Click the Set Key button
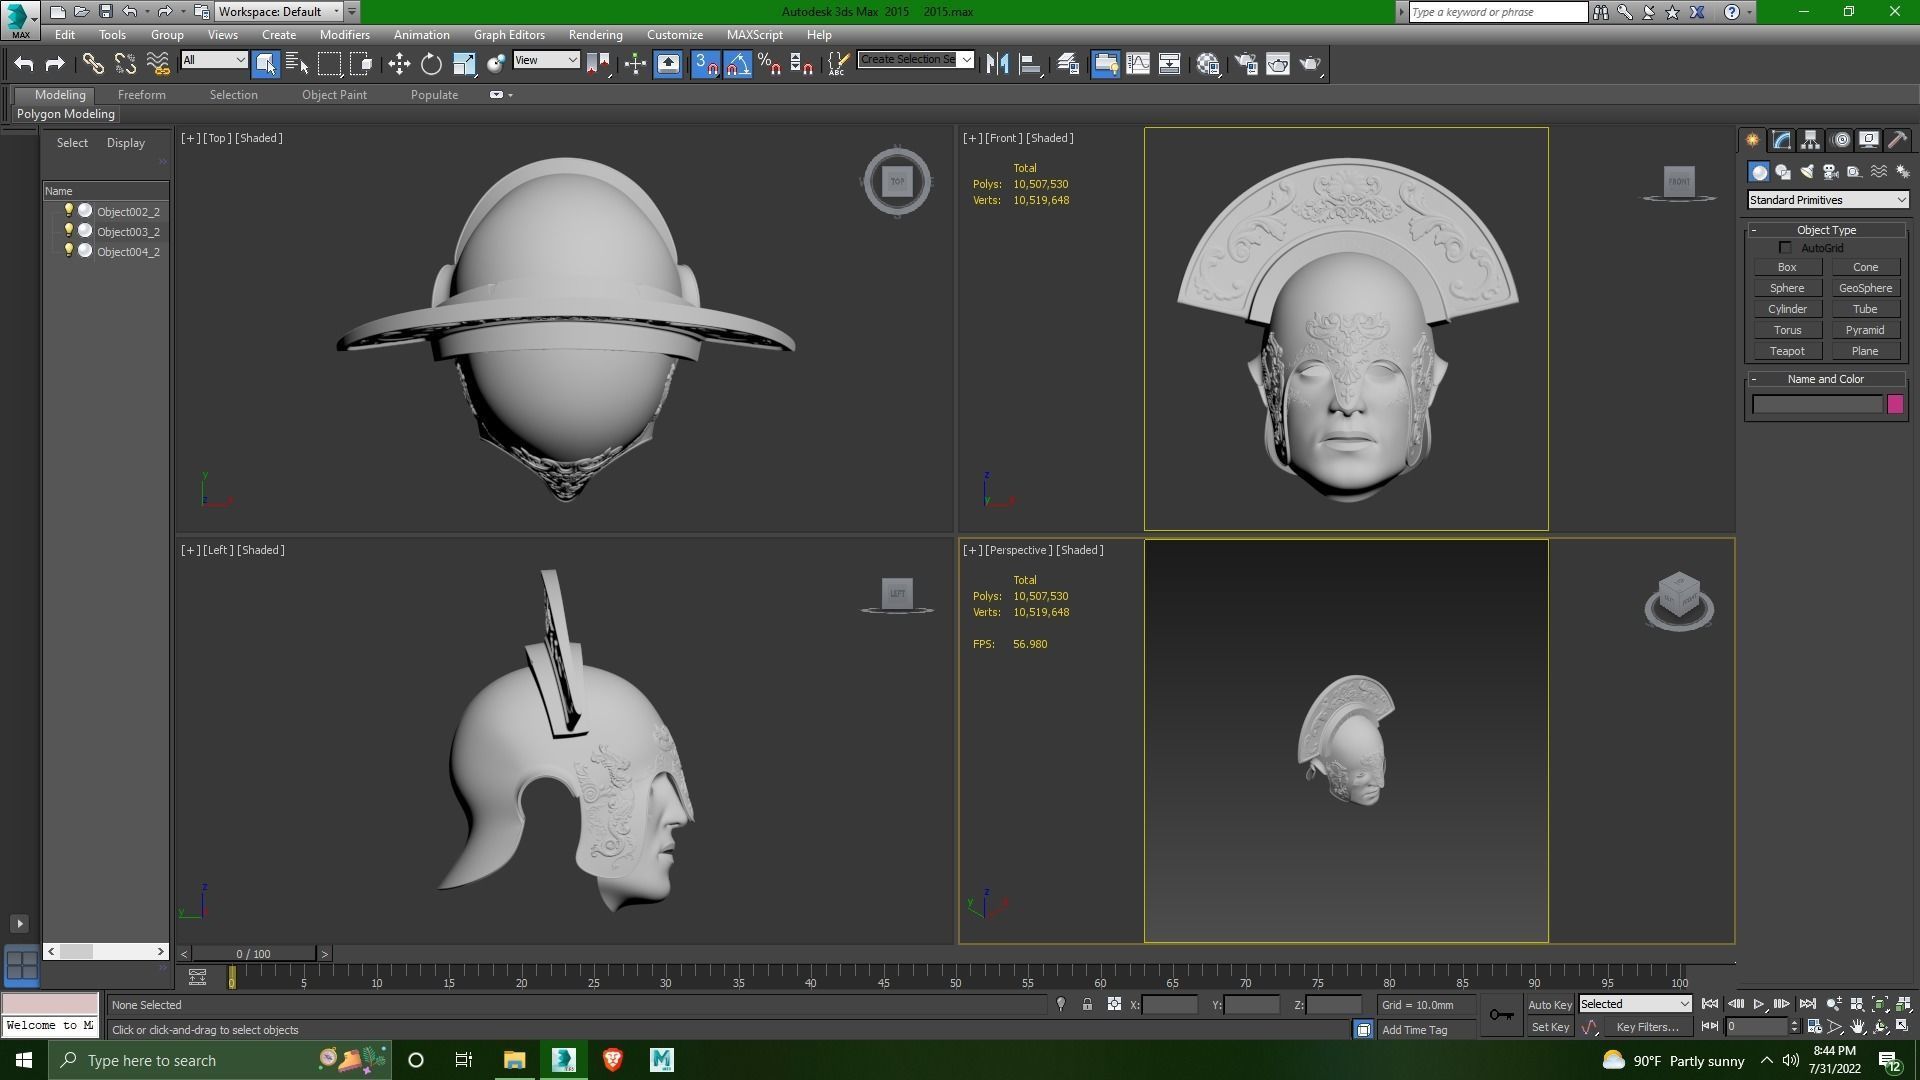Viewport: 1920px width, 1080px height. (1550, 1027)
